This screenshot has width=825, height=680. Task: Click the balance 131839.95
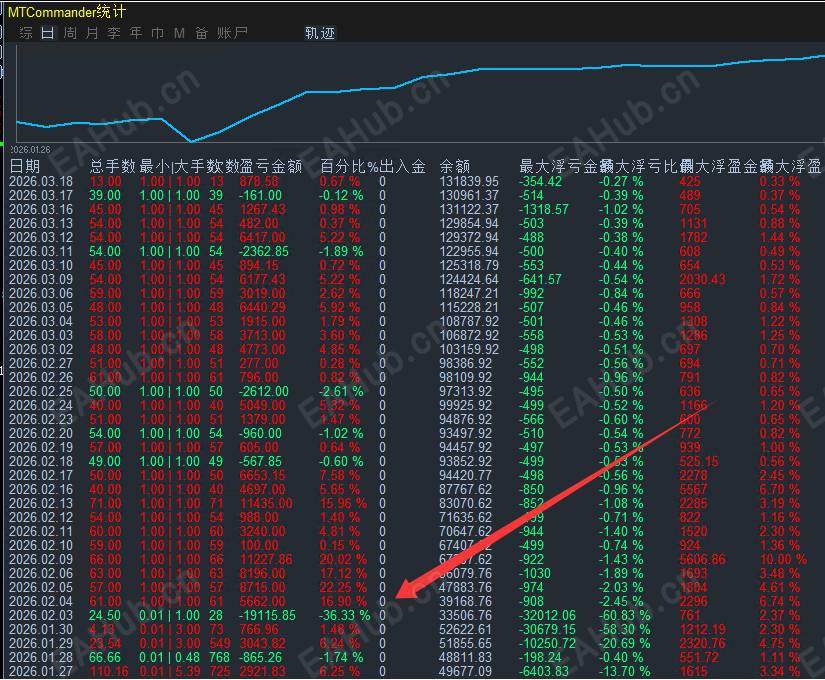469,182
